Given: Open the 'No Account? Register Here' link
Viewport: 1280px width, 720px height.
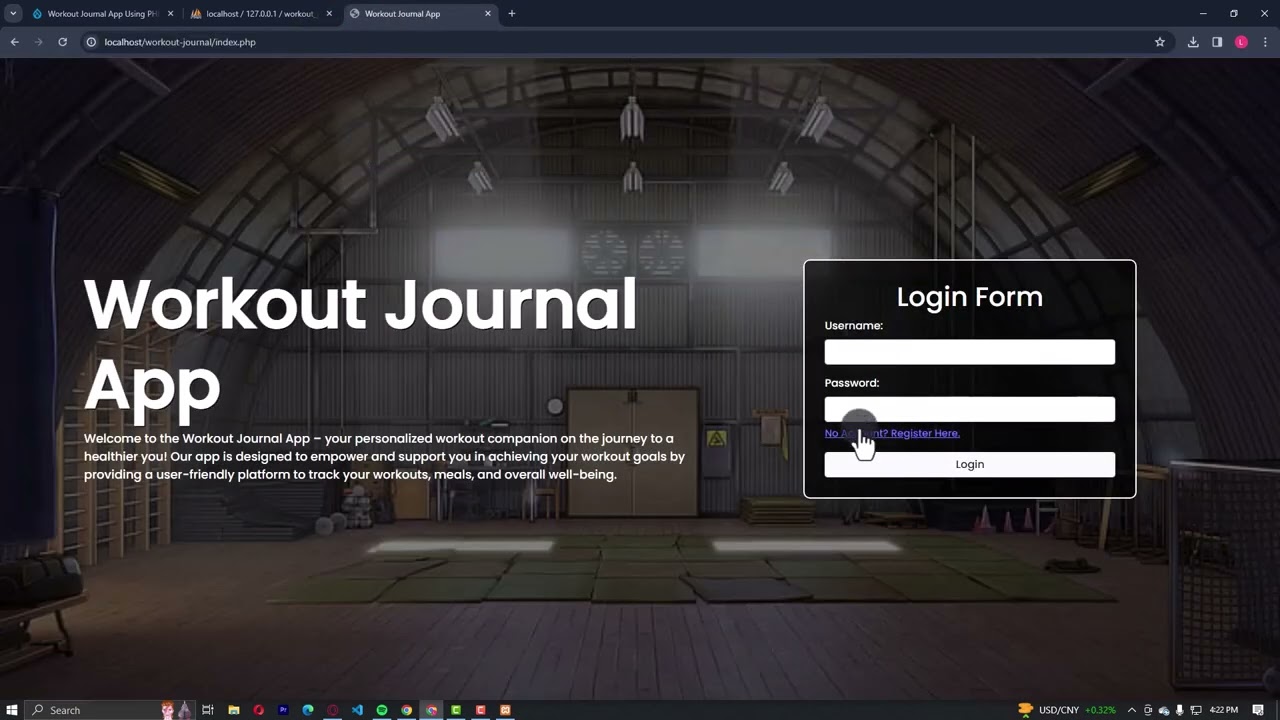Looking at the screenshot, I should pos(892,433).
